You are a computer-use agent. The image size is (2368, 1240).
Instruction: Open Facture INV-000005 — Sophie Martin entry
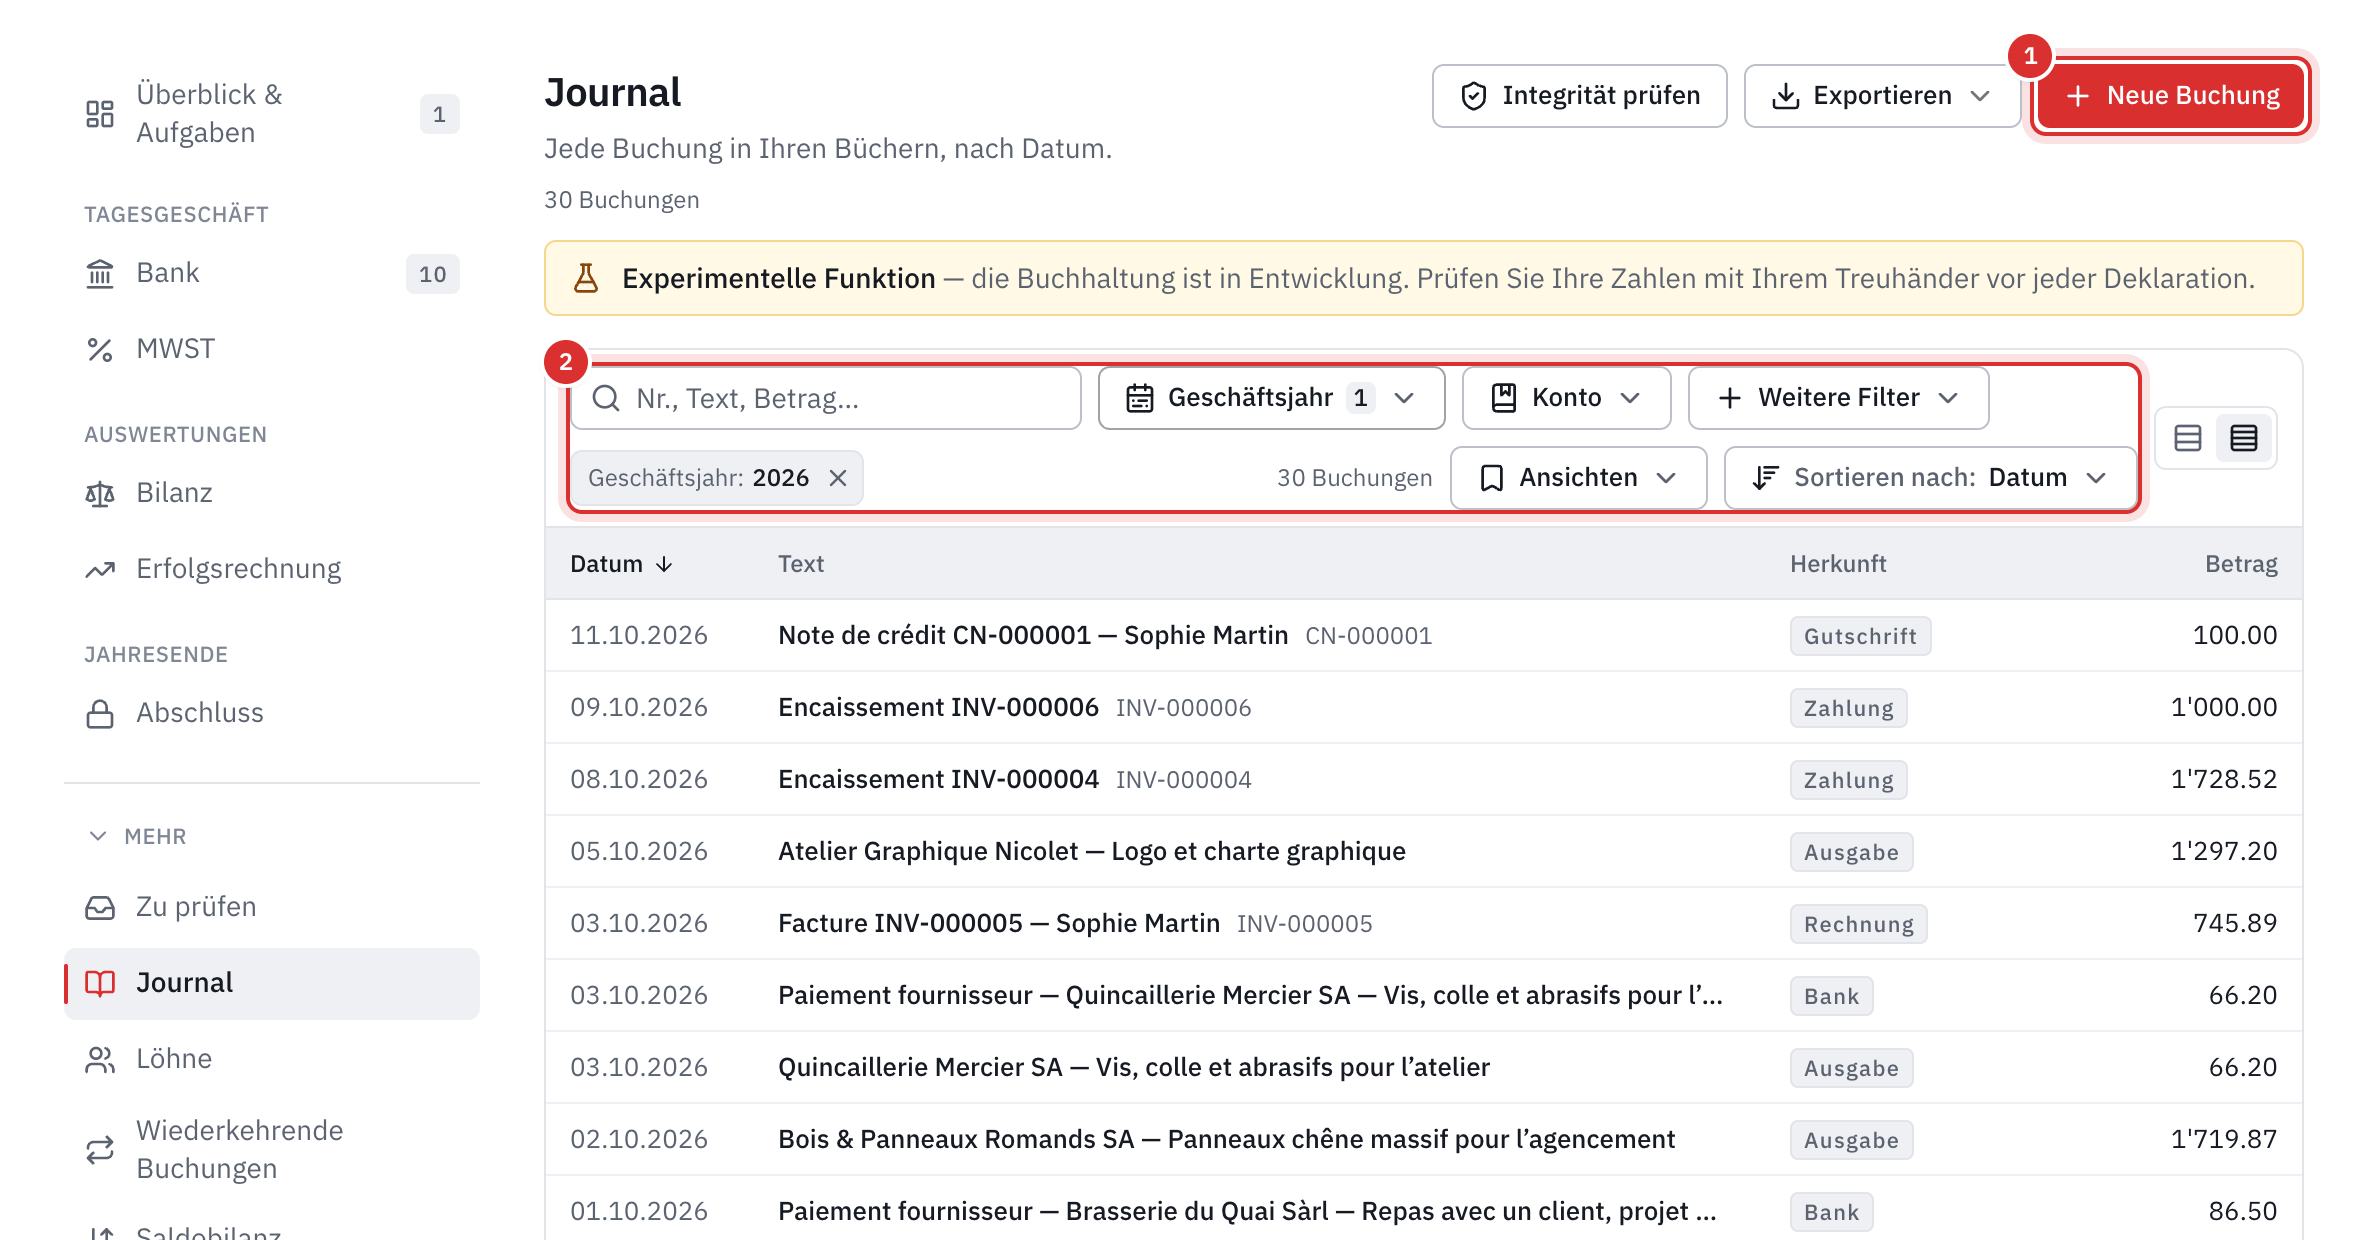coord(1424,923)
